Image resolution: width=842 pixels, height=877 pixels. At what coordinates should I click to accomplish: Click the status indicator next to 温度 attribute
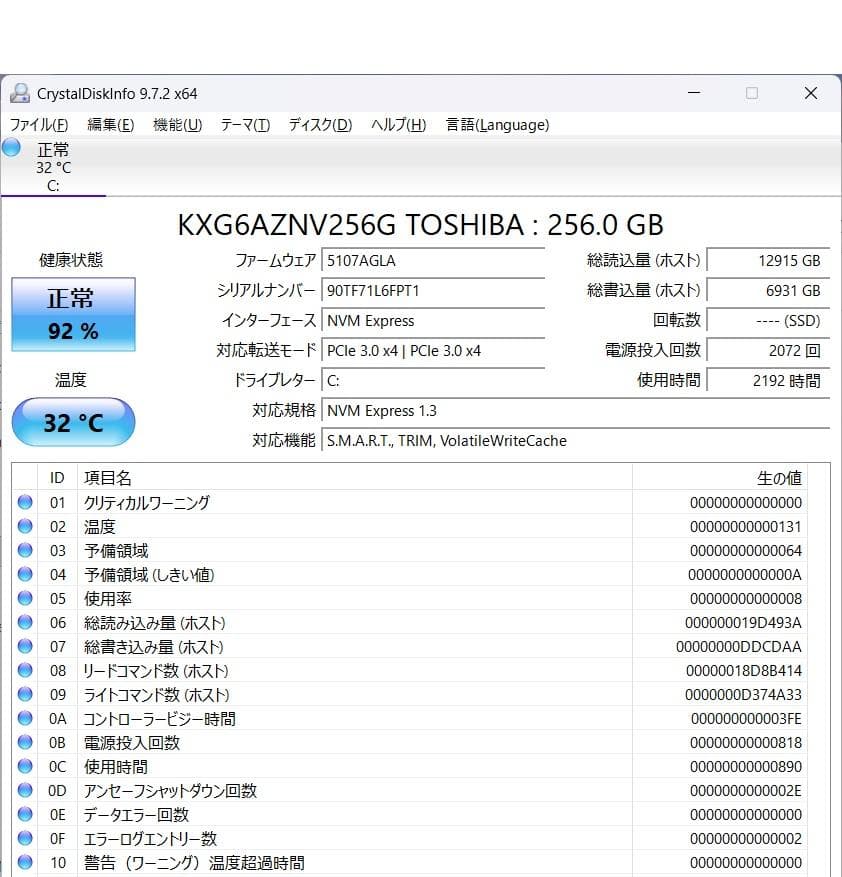tap(24, 526)
